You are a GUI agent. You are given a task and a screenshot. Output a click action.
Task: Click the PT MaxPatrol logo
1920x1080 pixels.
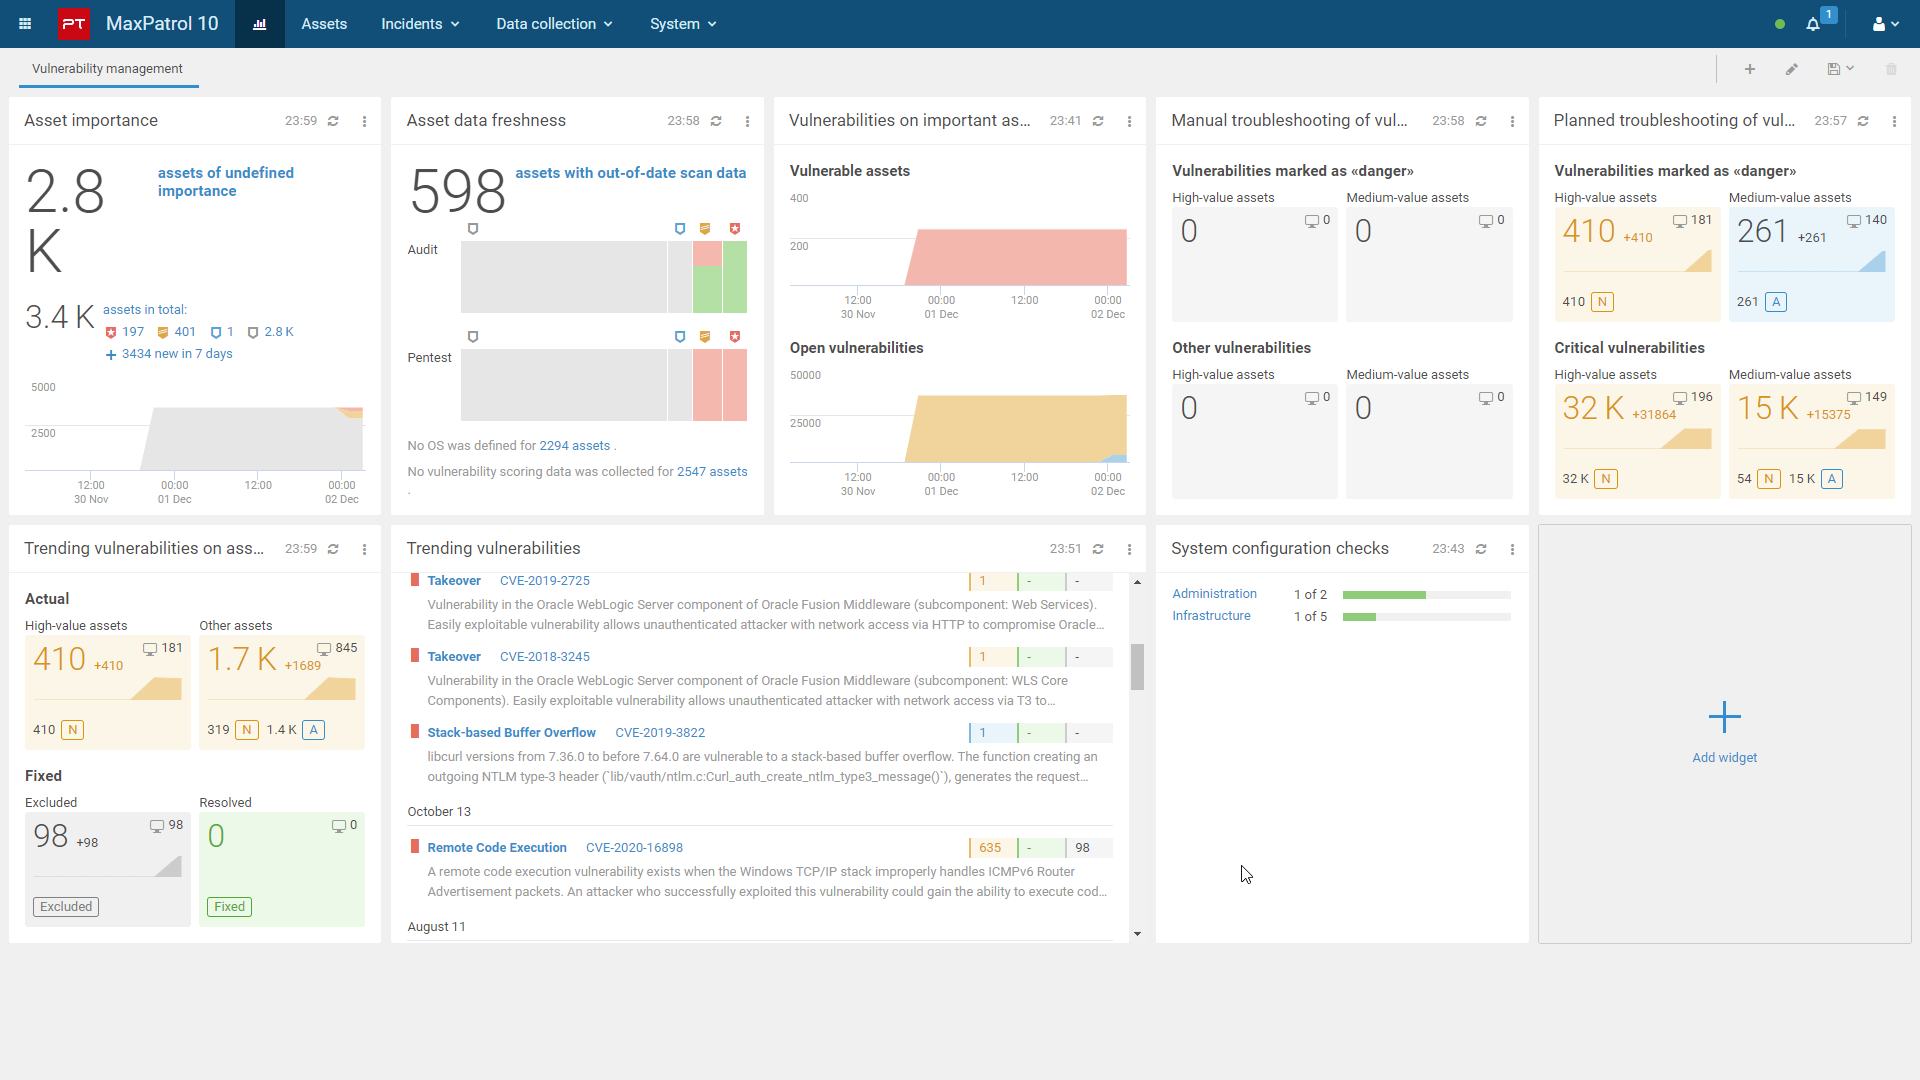(x=73, y=24)
